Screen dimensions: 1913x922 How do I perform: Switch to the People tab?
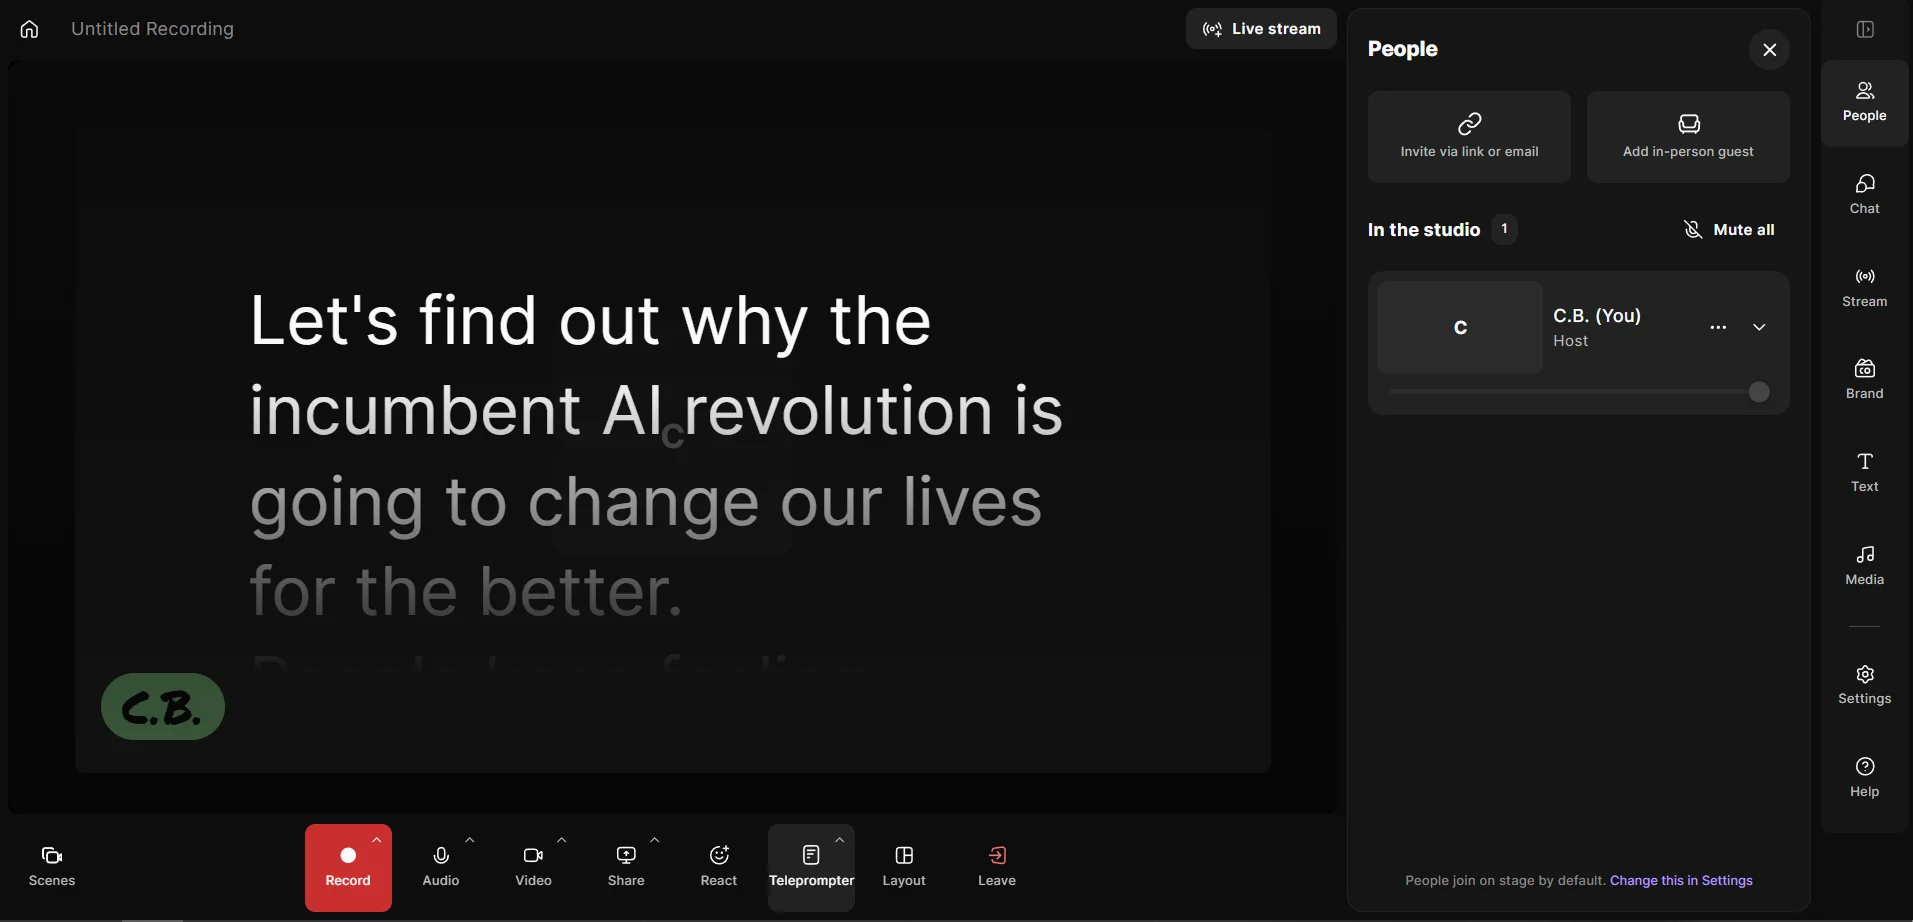[x=1865, y=103]
